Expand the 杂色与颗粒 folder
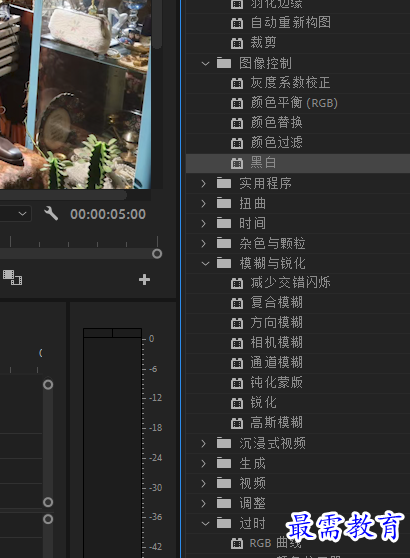The height and width of the screenshot is (558, 410). (204, 243)
